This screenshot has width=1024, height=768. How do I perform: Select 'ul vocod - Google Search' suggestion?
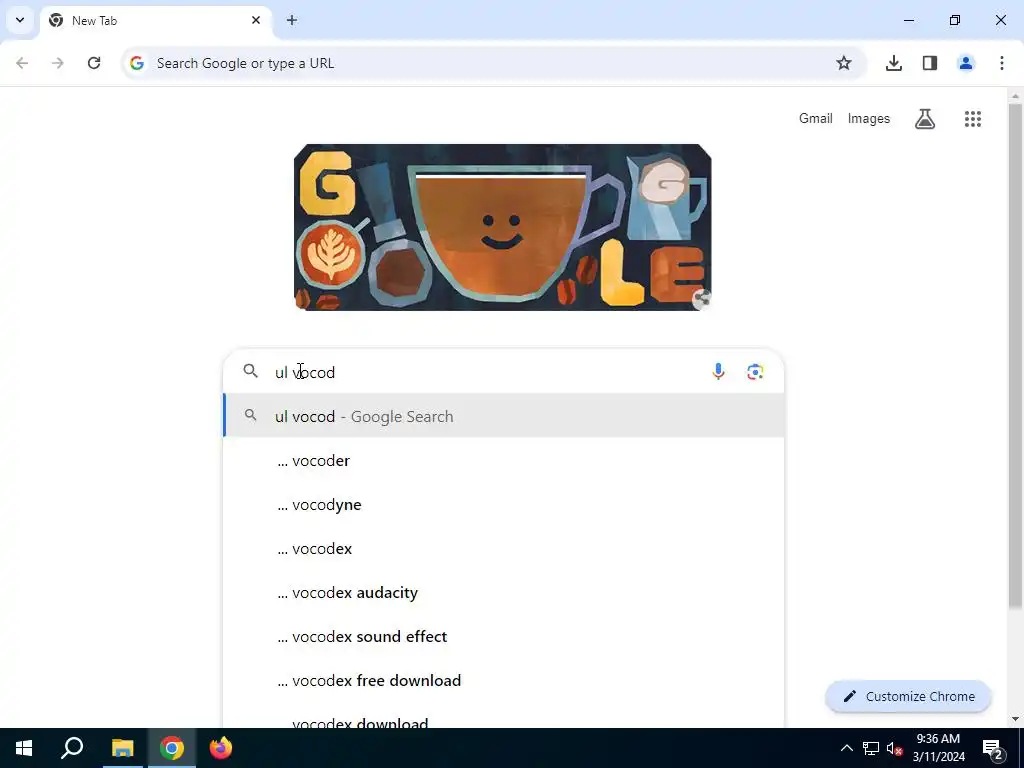click(x=504, y=416)
